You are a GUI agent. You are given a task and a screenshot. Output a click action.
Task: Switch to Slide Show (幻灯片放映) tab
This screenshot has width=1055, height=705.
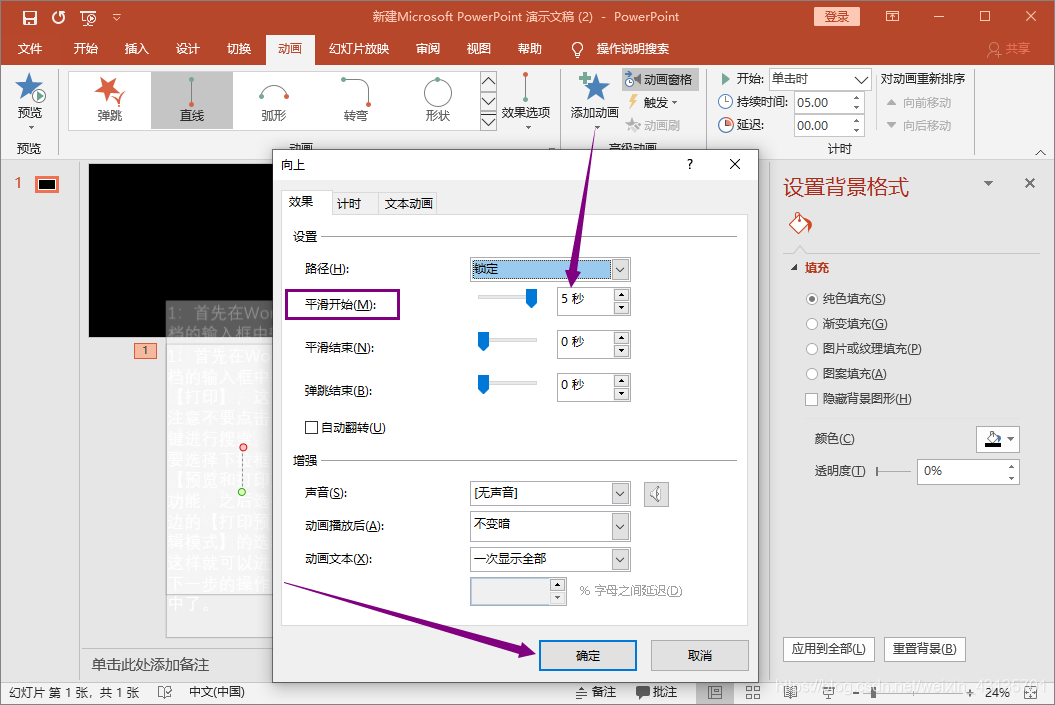click(359, 48)
